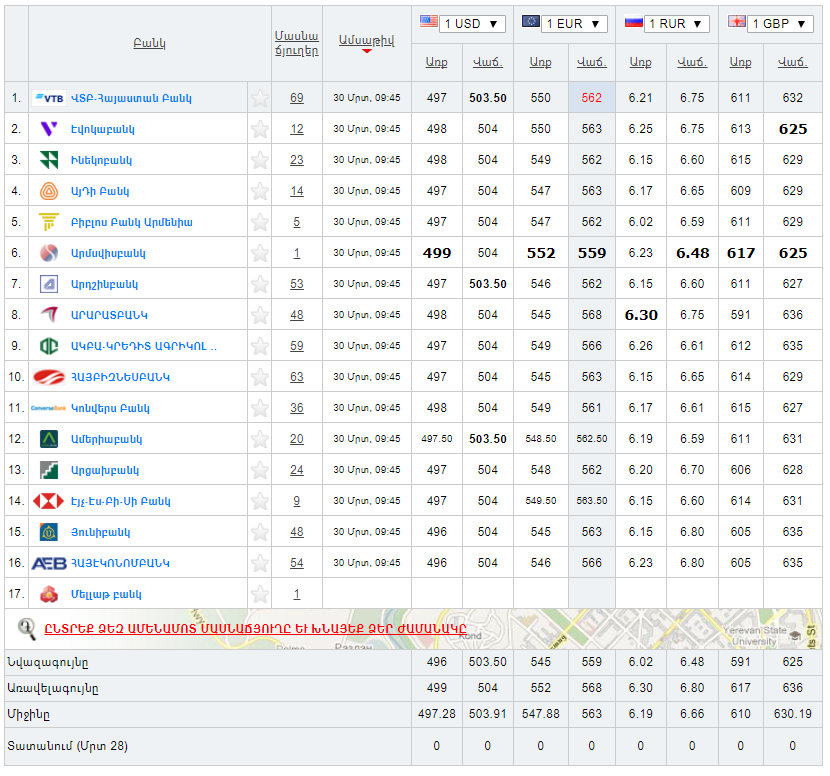This screenshot has height=776, width=830.
Task: Click the HSBC red hexagon logo
Action: coord(48,501)
